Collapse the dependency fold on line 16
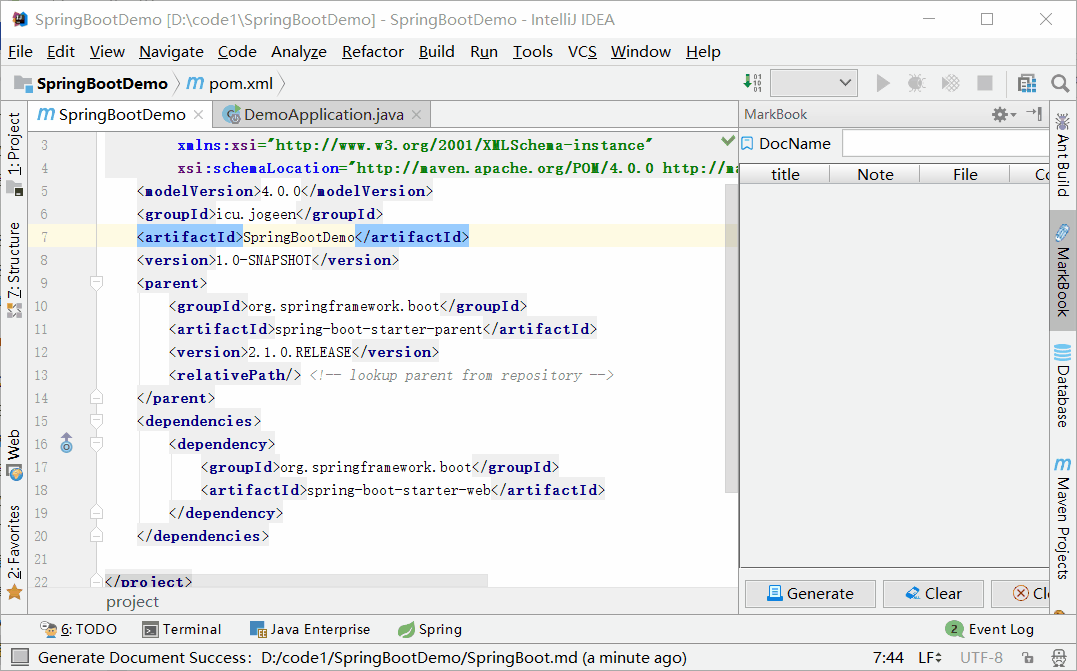The image size is (1077, 671). 97,444
